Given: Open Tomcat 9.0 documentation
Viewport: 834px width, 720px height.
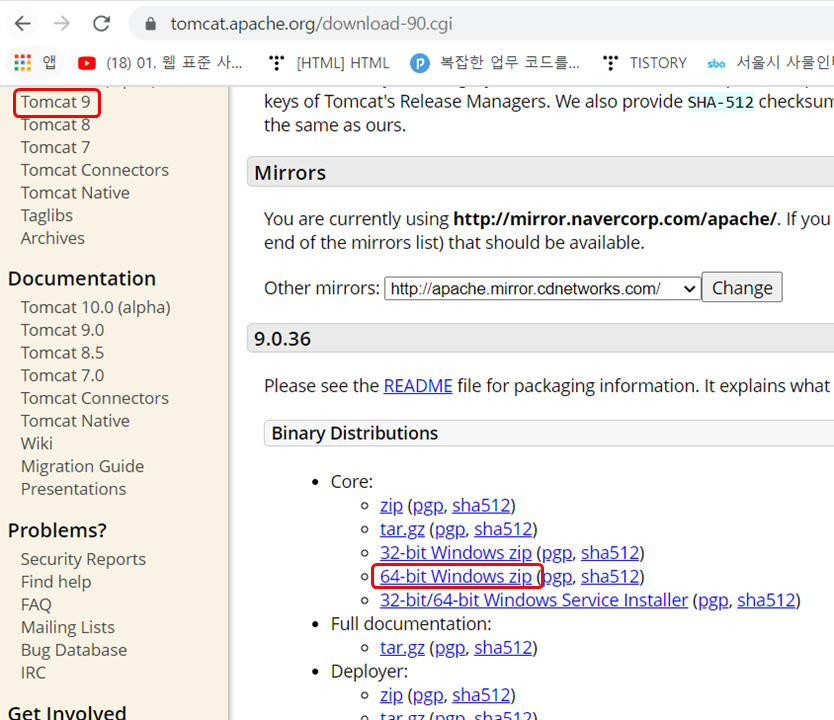Looking at the screenshot, I should [62, 330].
